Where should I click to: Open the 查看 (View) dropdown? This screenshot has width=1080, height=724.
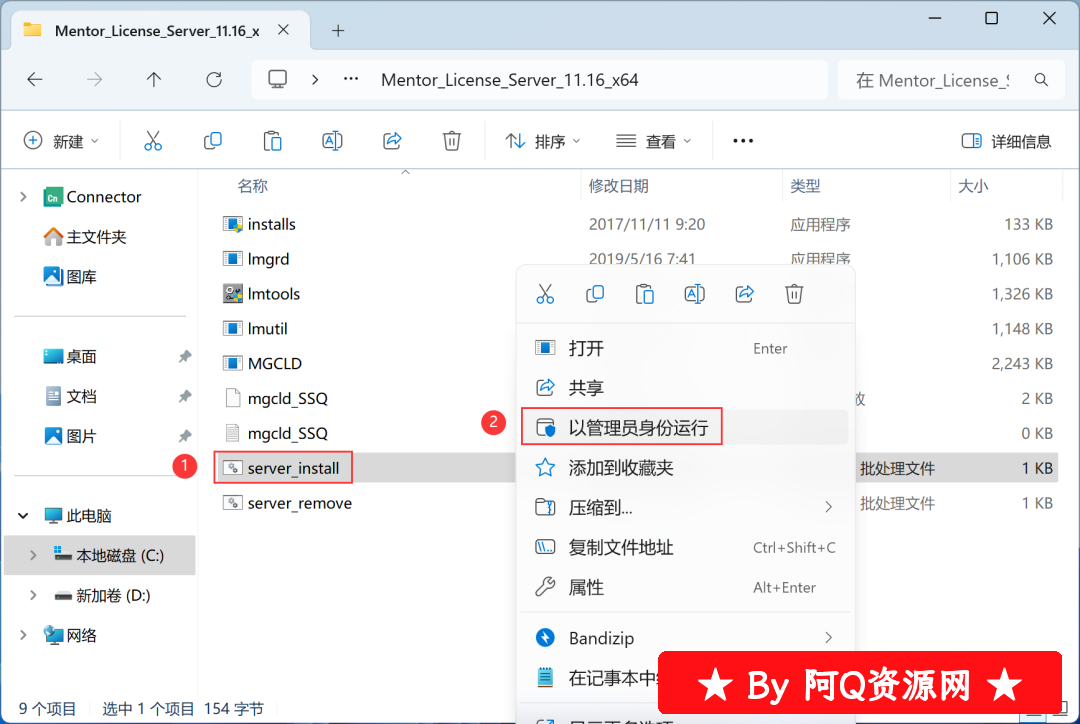[653, 141]
